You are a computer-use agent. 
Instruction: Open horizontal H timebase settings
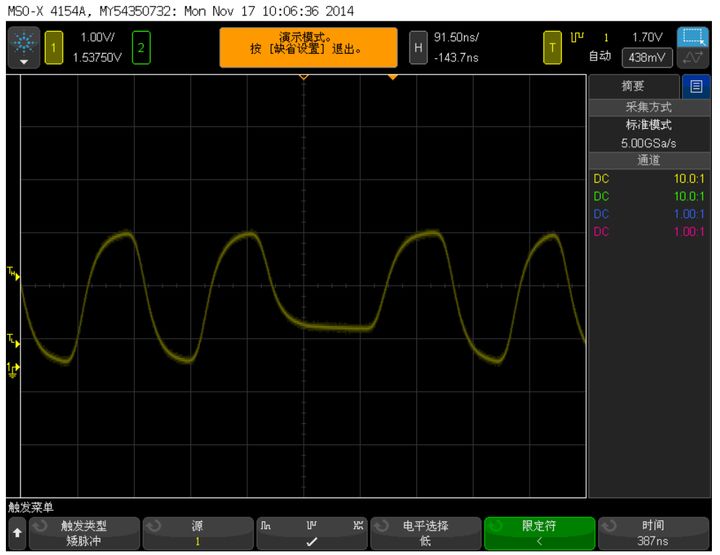(418, 48)
